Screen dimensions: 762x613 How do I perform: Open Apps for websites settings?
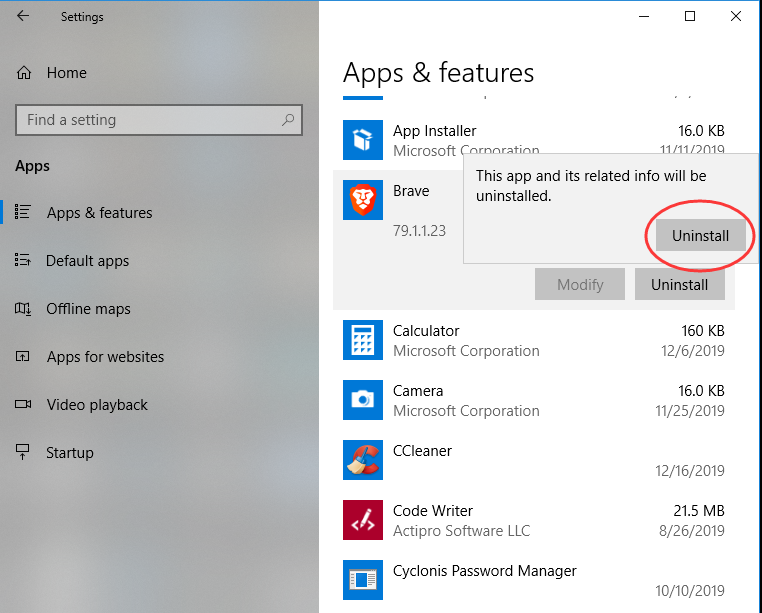[x=105, y=357]
